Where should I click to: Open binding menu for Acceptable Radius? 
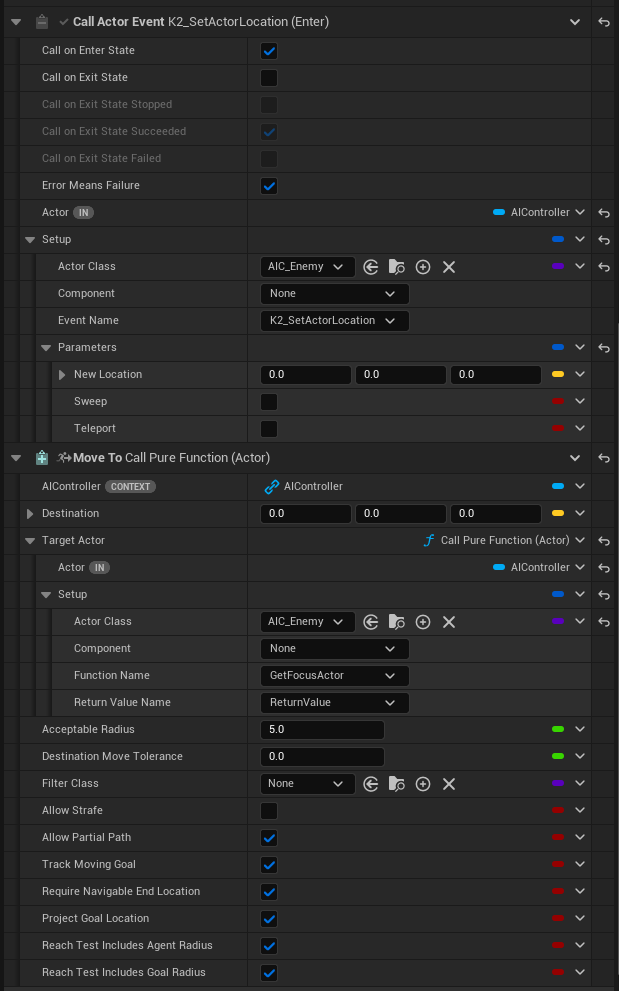(x=580, y=729)
